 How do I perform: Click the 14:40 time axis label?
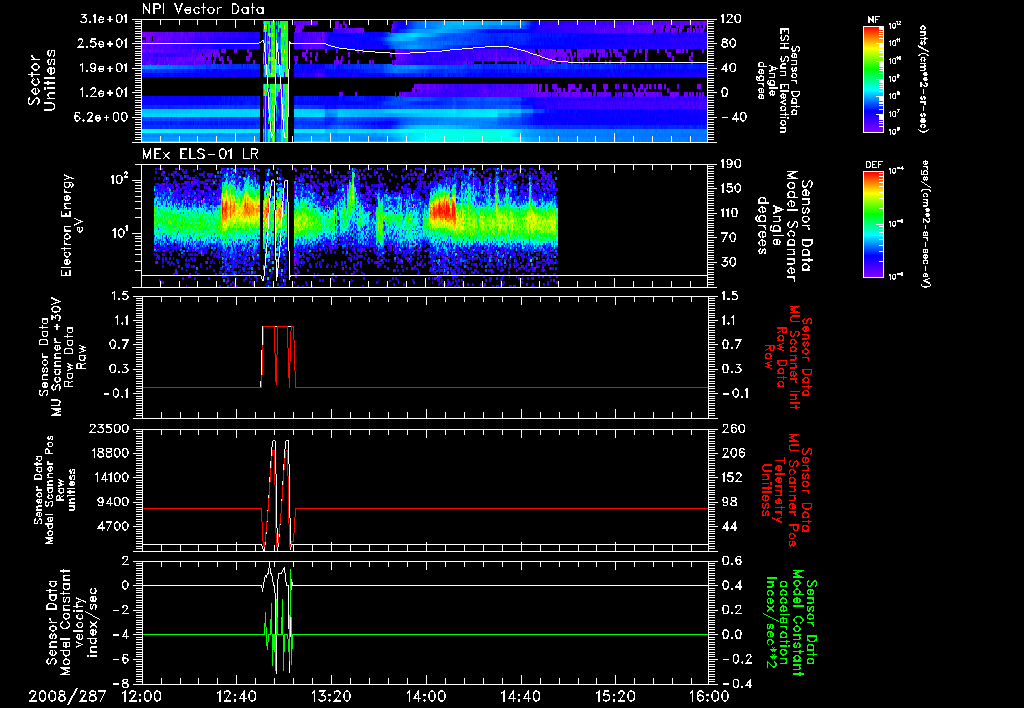520,696
